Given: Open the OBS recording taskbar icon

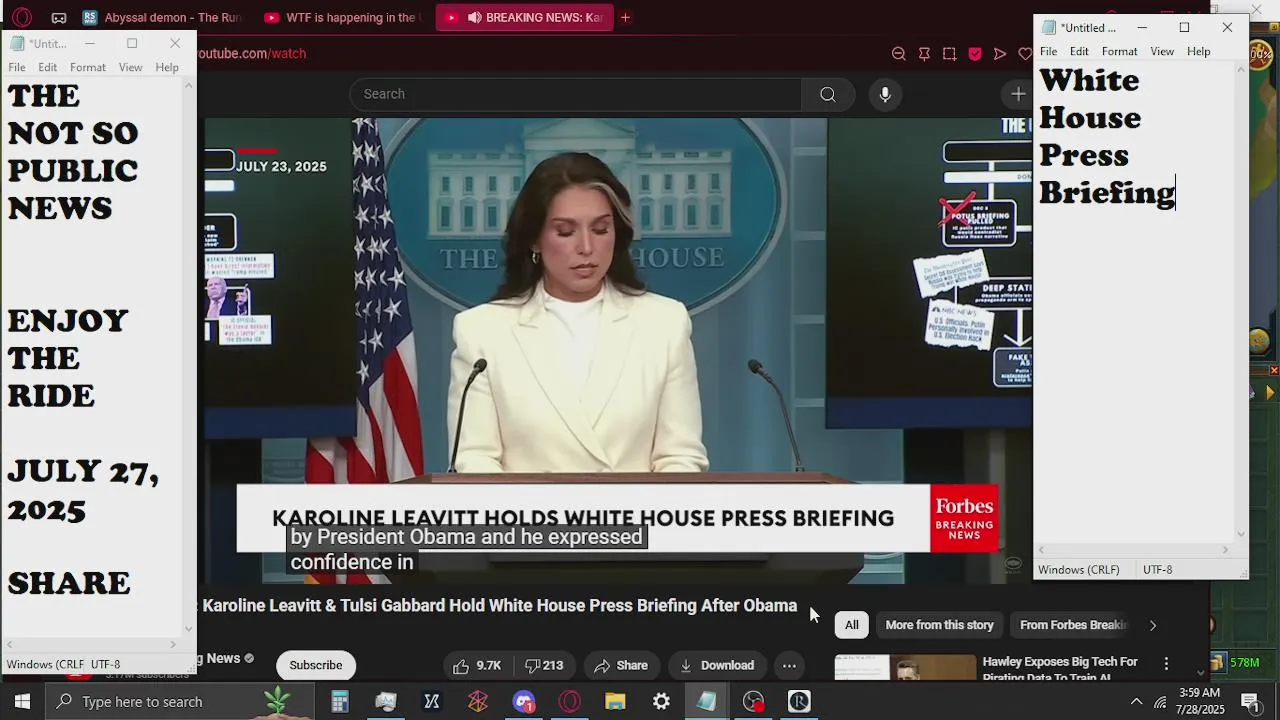Looking at the screenshot, I should tap(753, 701).
